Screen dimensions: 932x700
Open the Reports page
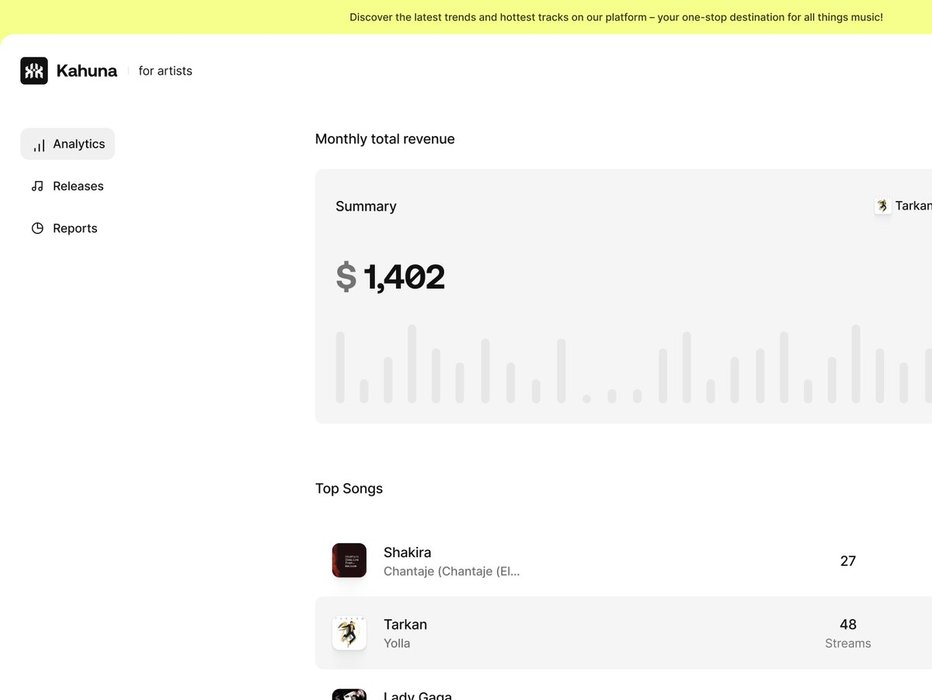click(75, 228)
